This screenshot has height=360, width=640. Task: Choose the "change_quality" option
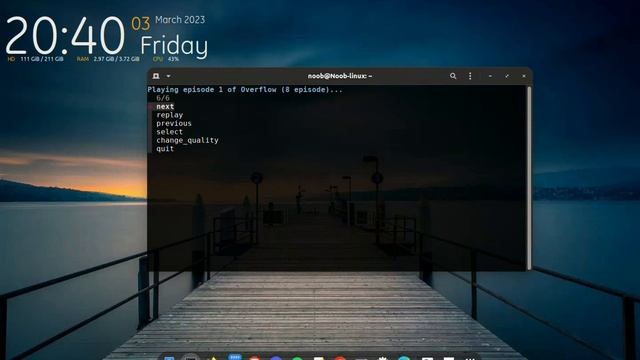(187, 140)
